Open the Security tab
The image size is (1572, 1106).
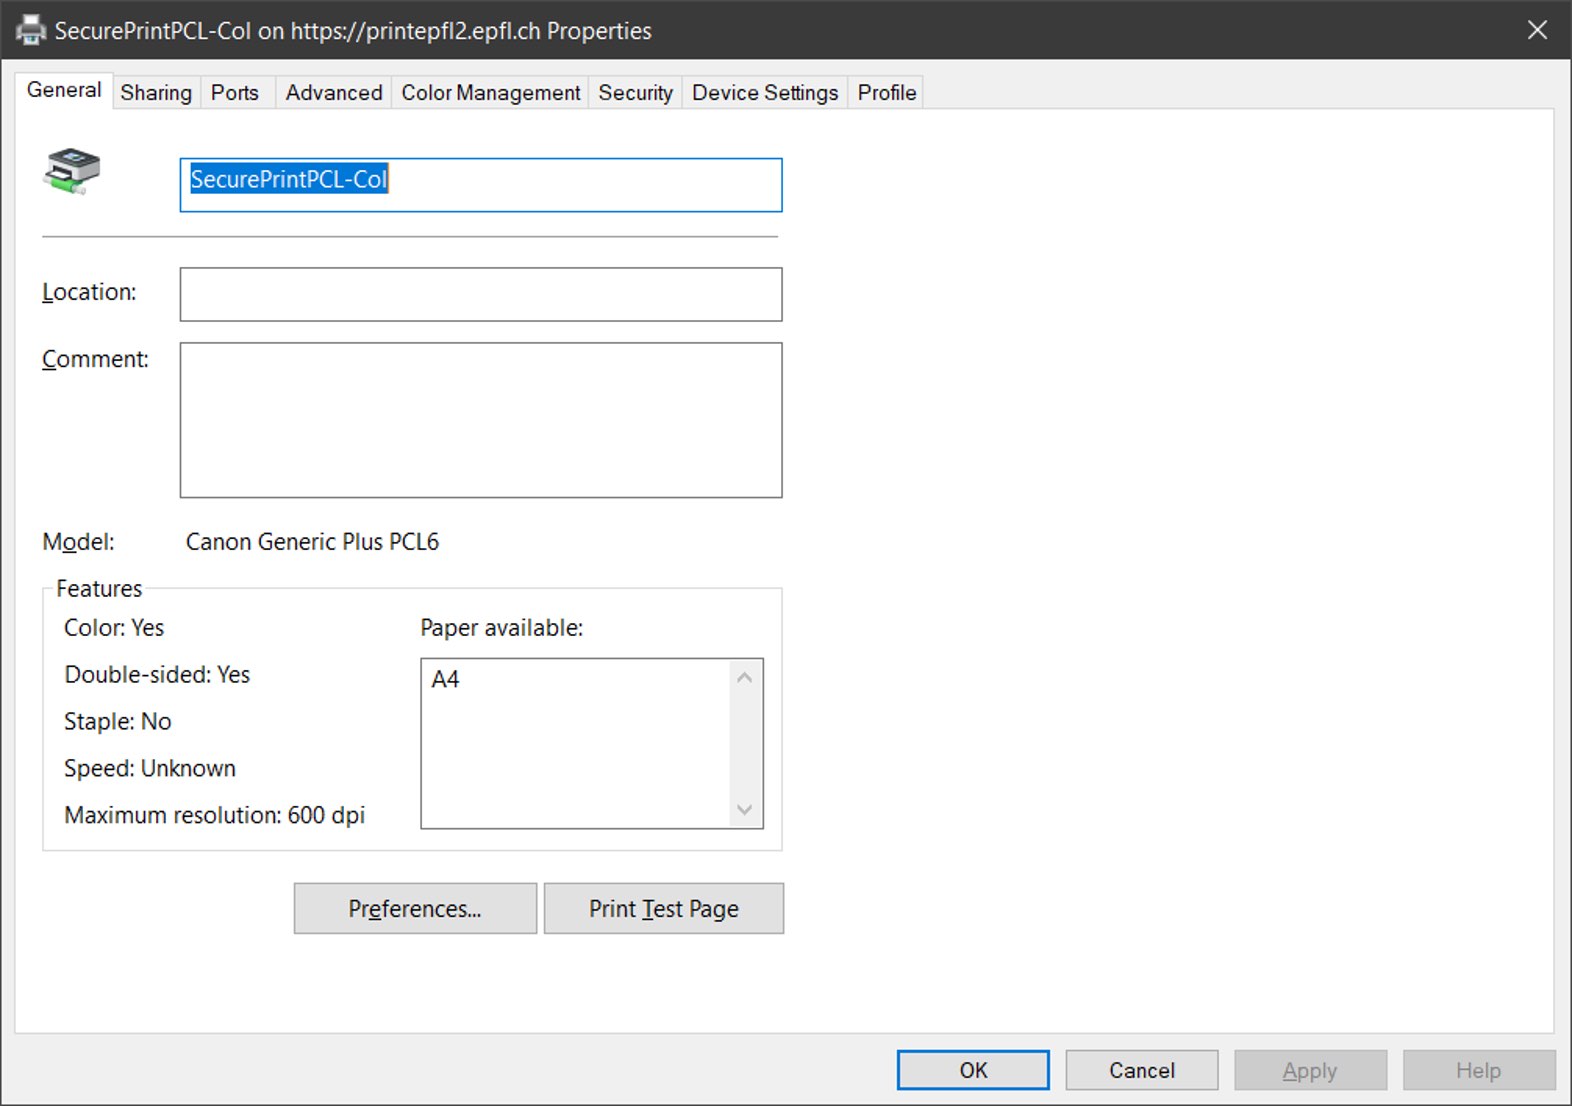point(635,93)
